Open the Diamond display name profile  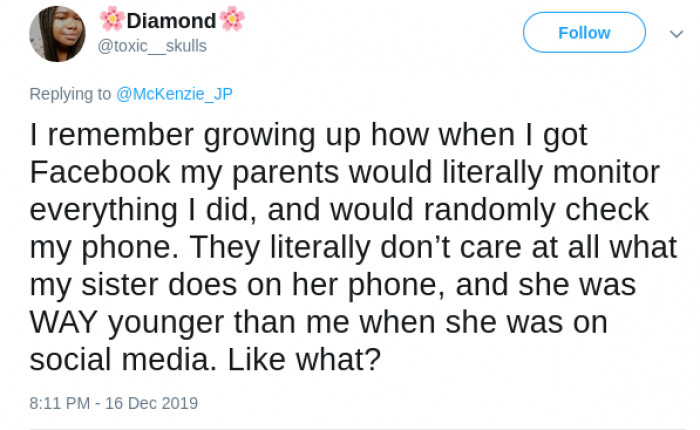click(x=171, y=21)
